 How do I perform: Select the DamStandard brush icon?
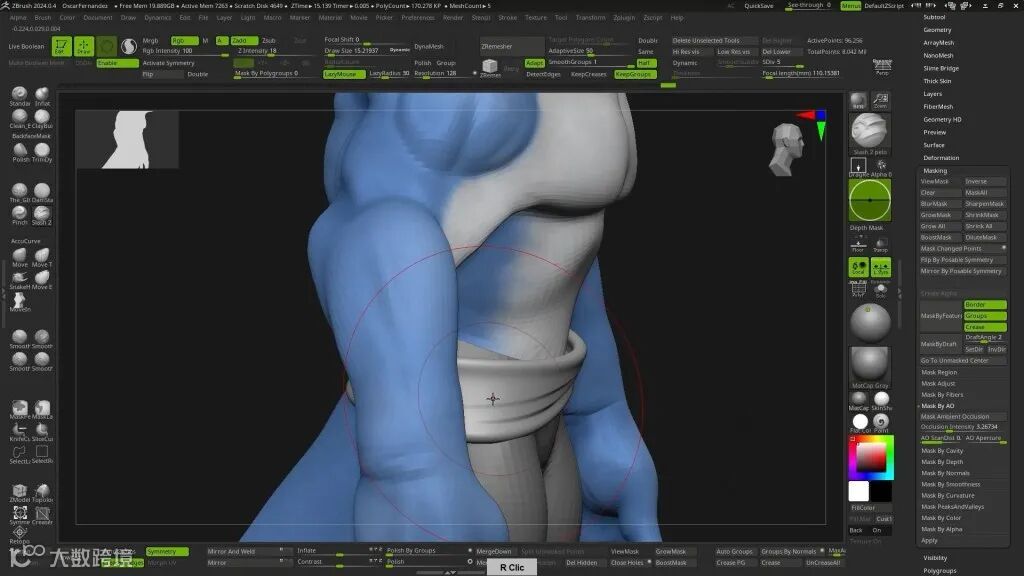point(42,192)
